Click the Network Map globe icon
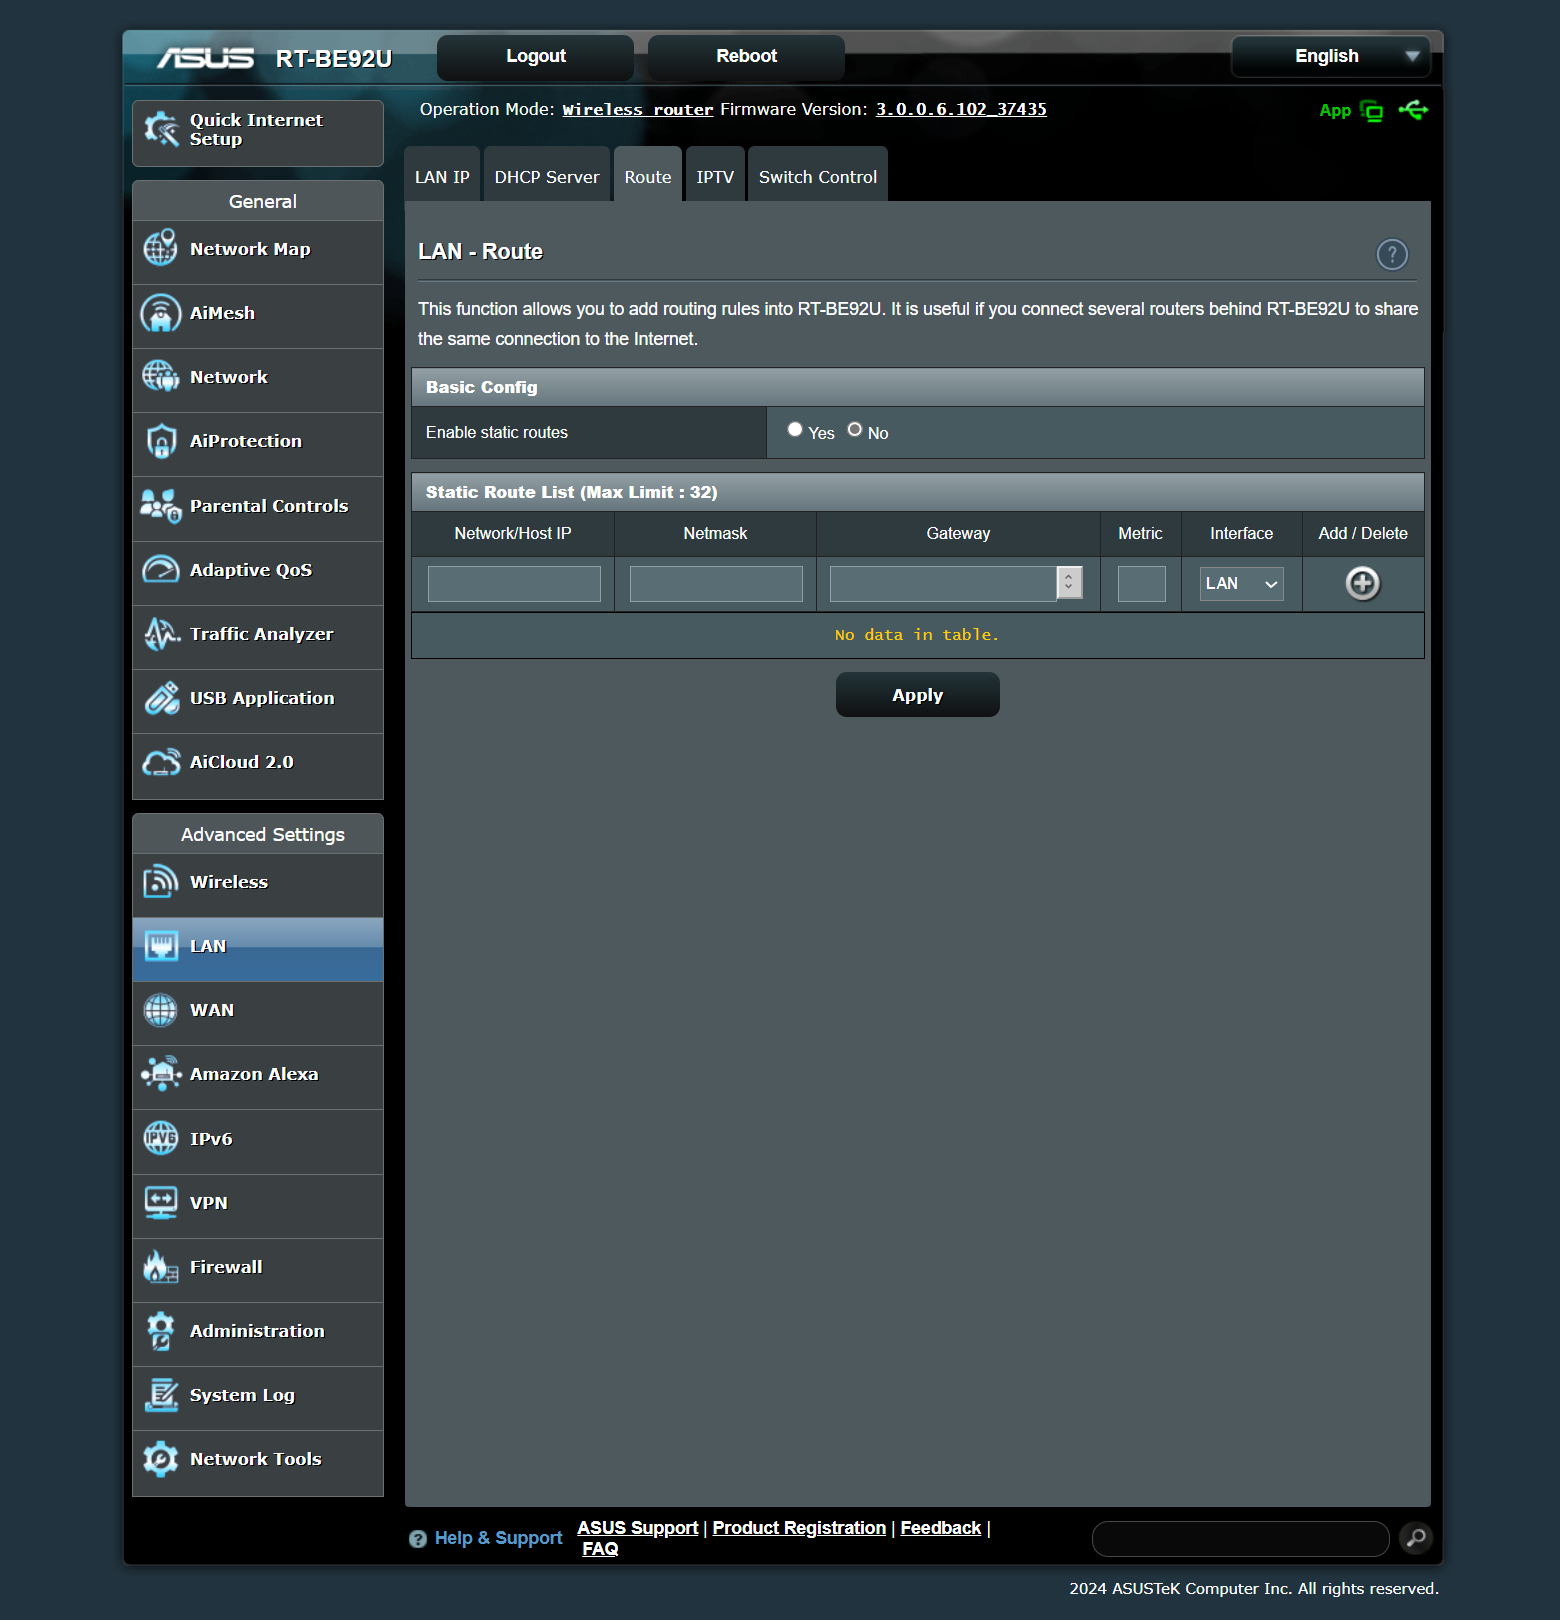The height and width of the screenshot is (1620, 1560). tap(160, 248)
